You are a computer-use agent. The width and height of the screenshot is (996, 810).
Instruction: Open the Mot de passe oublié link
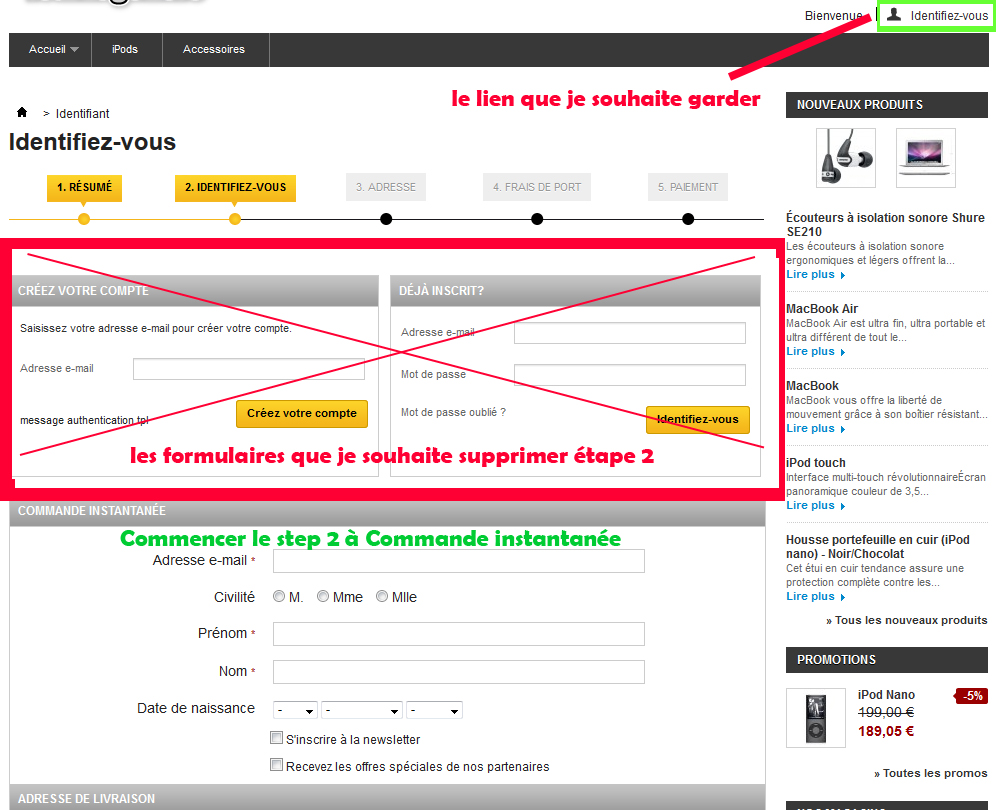point(453,412)
